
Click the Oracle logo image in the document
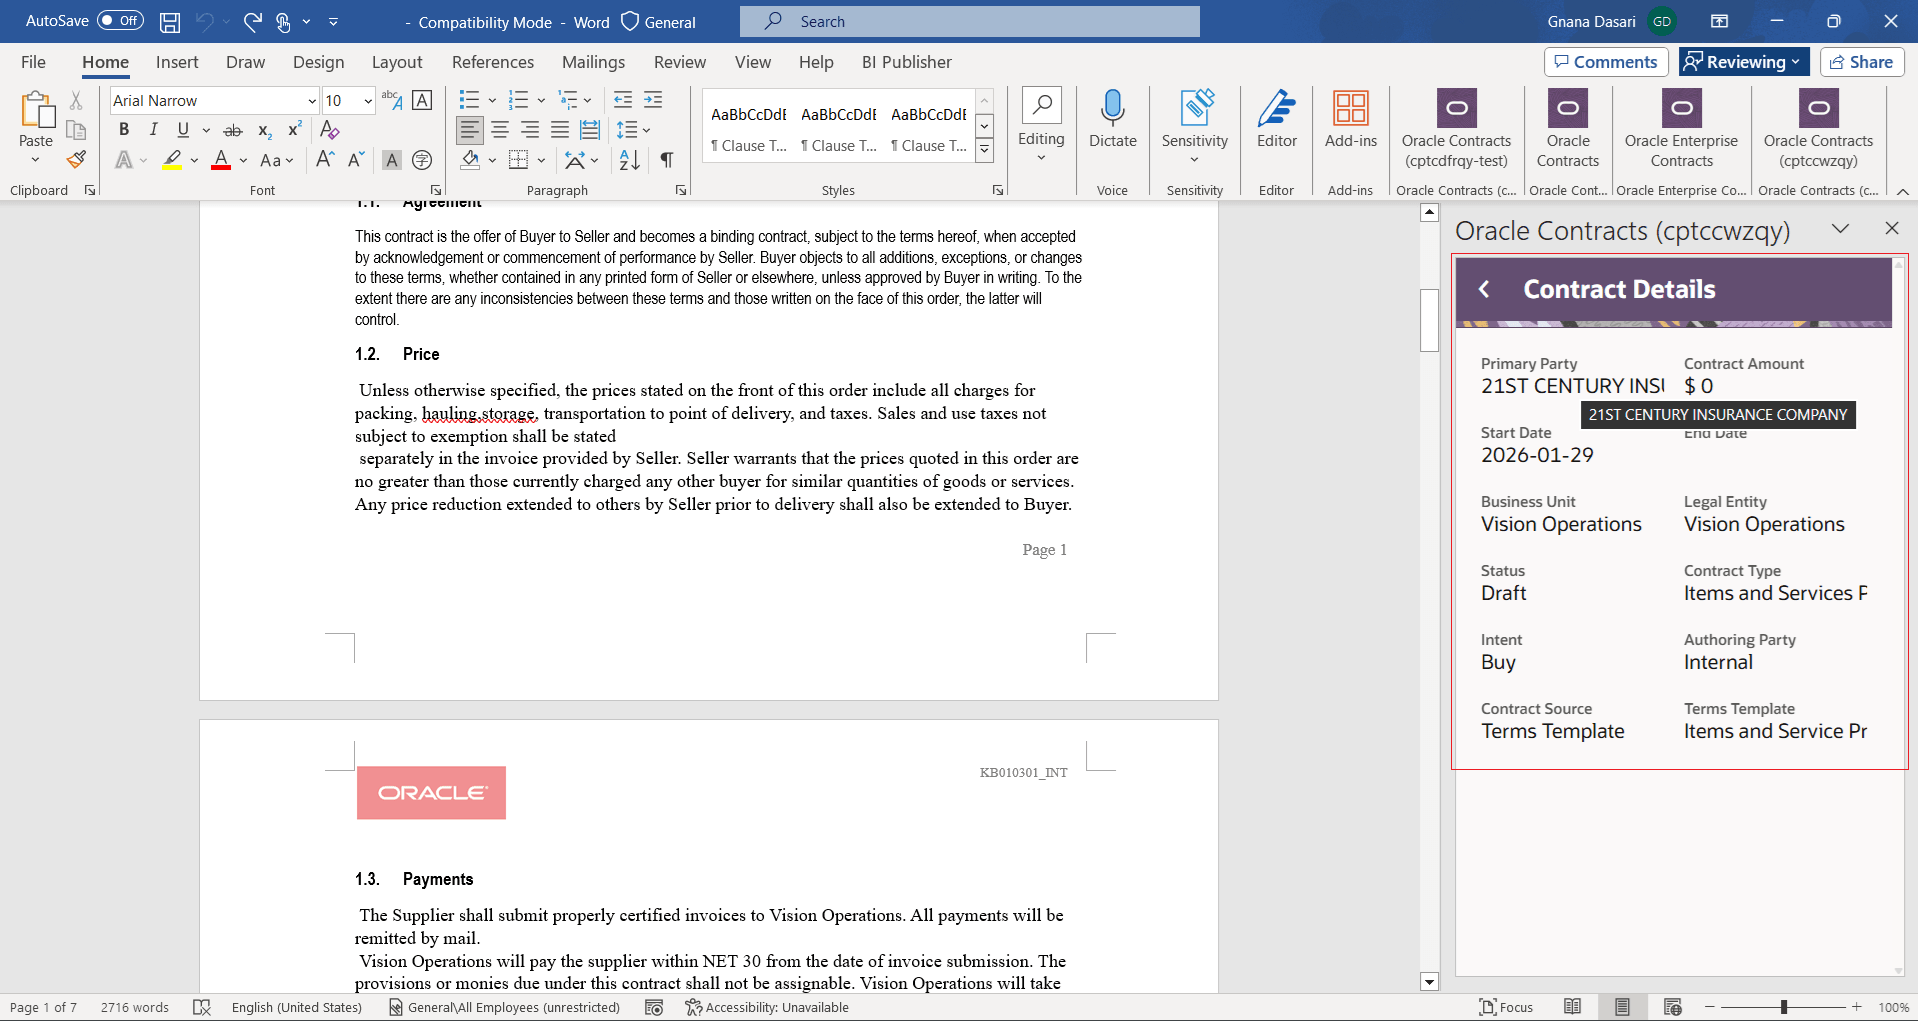[431, 793]
